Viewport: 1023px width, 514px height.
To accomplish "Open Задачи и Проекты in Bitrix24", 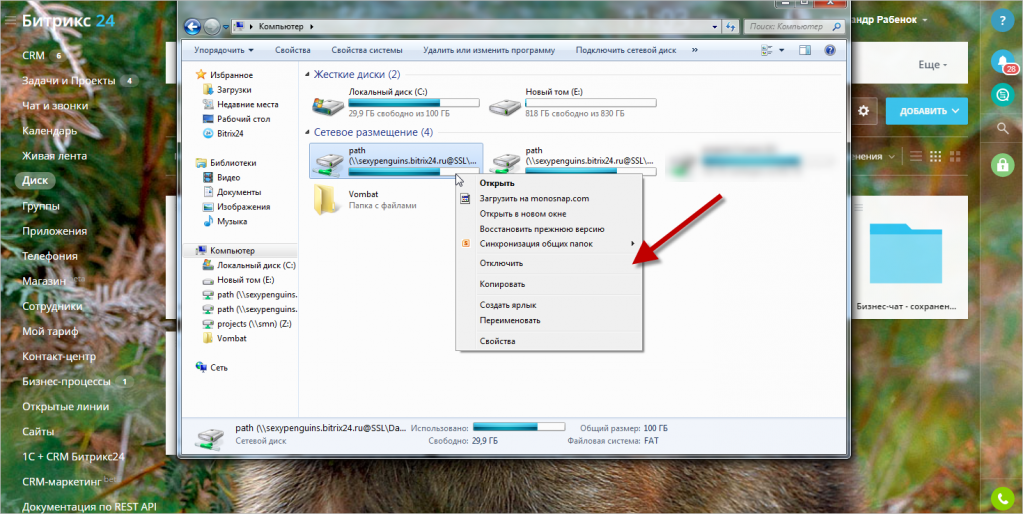I will [x=69, y=81].
